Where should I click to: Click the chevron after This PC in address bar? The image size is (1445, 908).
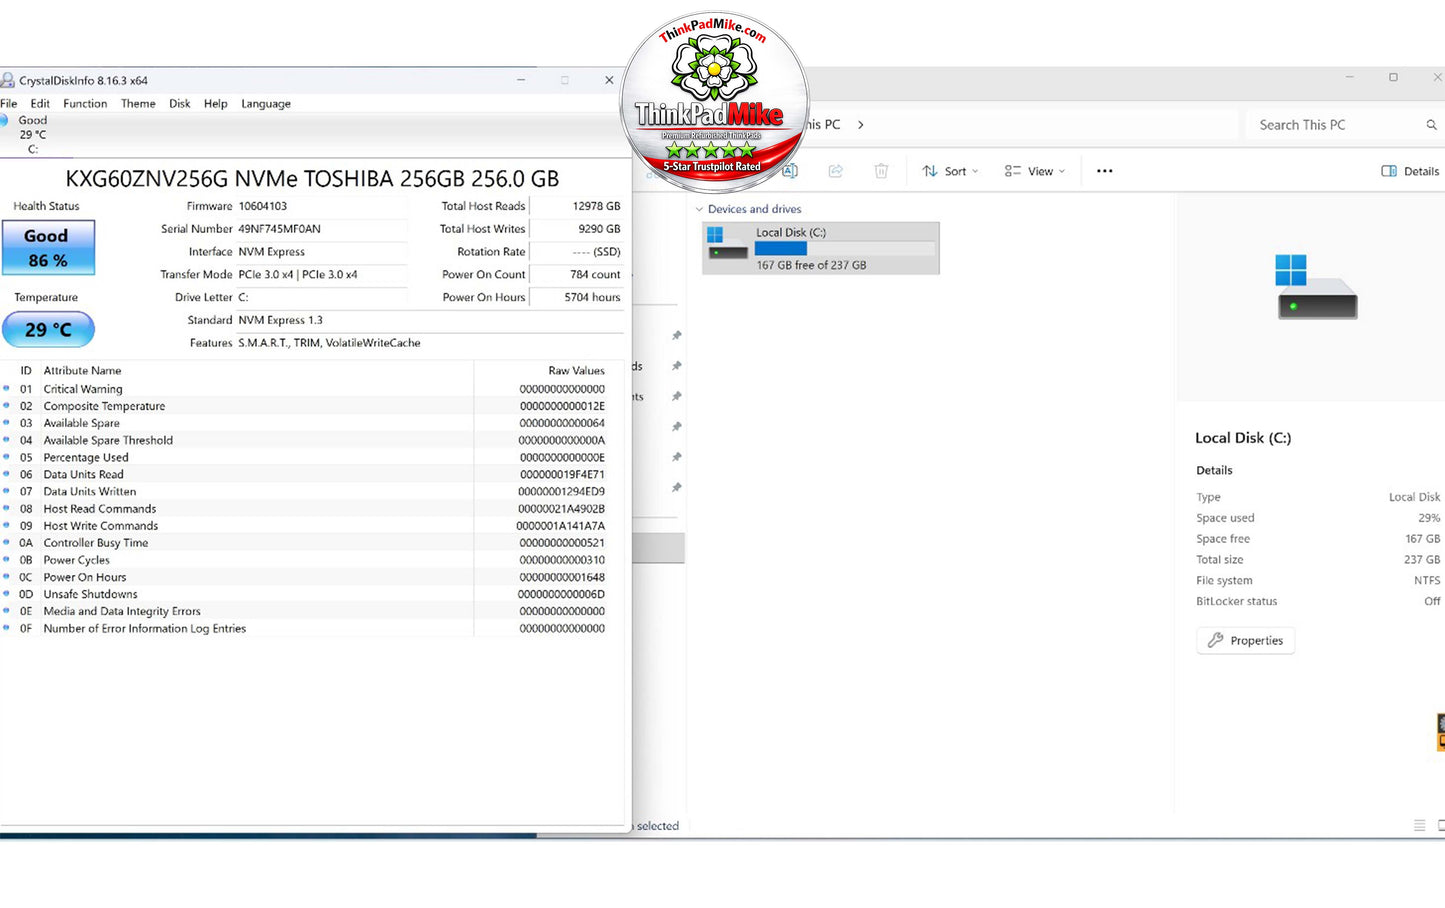coord(860,125)
